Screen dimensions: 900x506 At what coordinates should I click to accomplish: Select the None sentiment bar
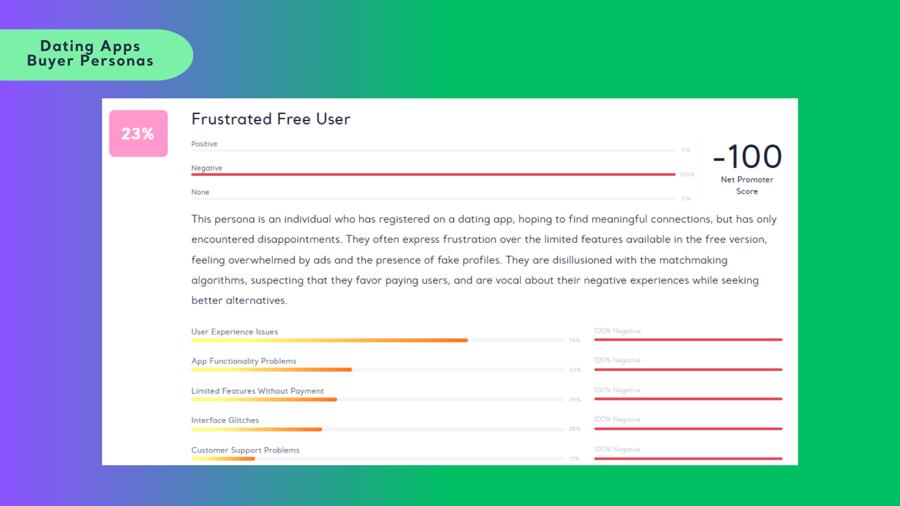coord(434,198)
